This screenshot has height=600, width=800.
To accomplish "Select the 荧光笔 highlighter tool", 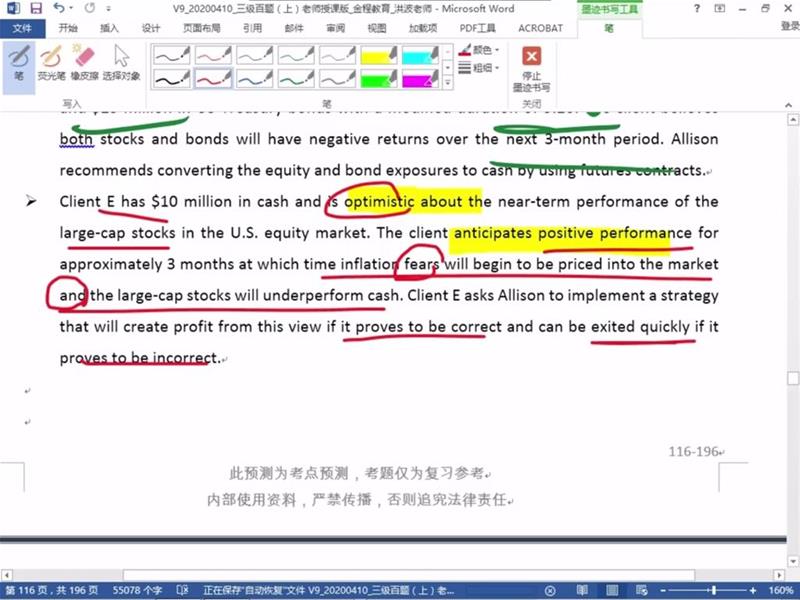I will (52, 63).
